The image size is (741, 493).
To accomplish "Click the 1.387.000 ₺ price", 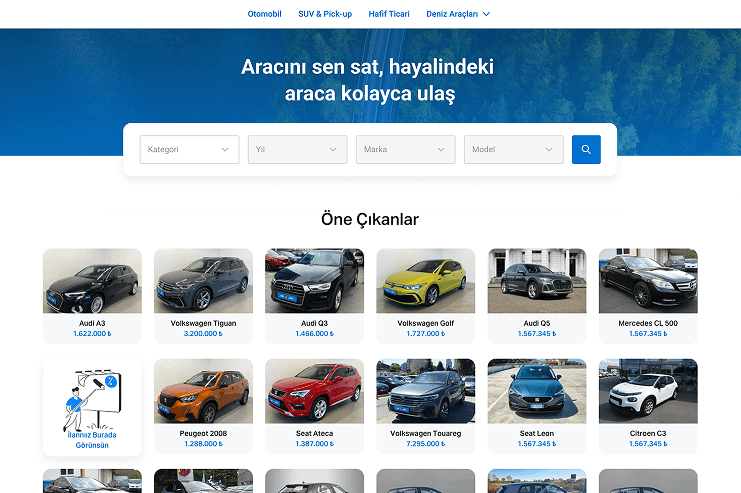I will tap(315, 444).
